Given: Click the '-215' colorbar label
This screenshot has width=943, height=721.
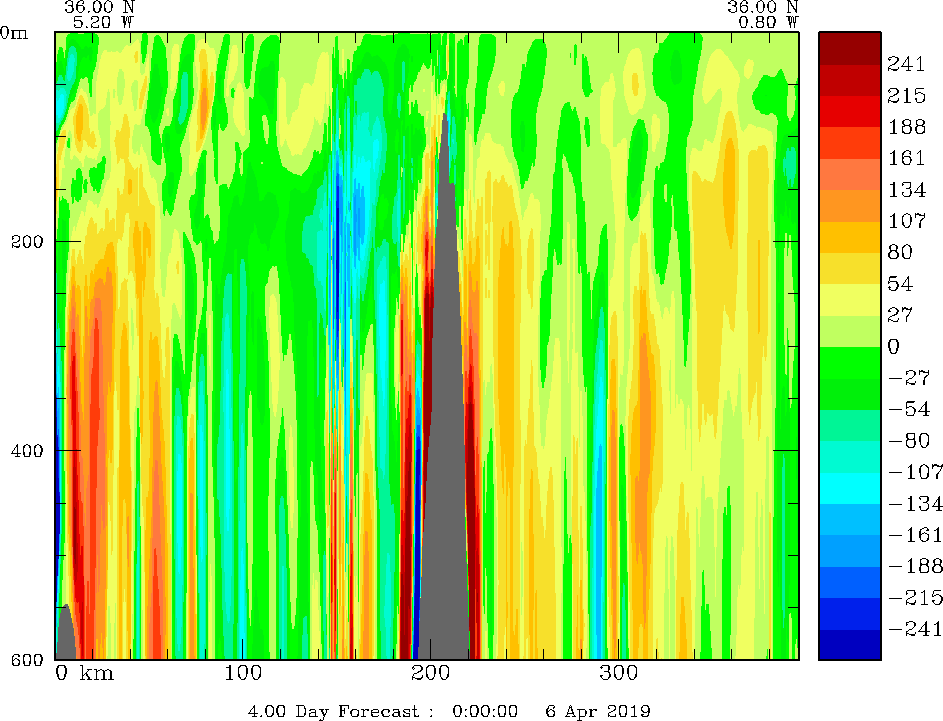Looking at the screenshot, I should click(915, 598).
